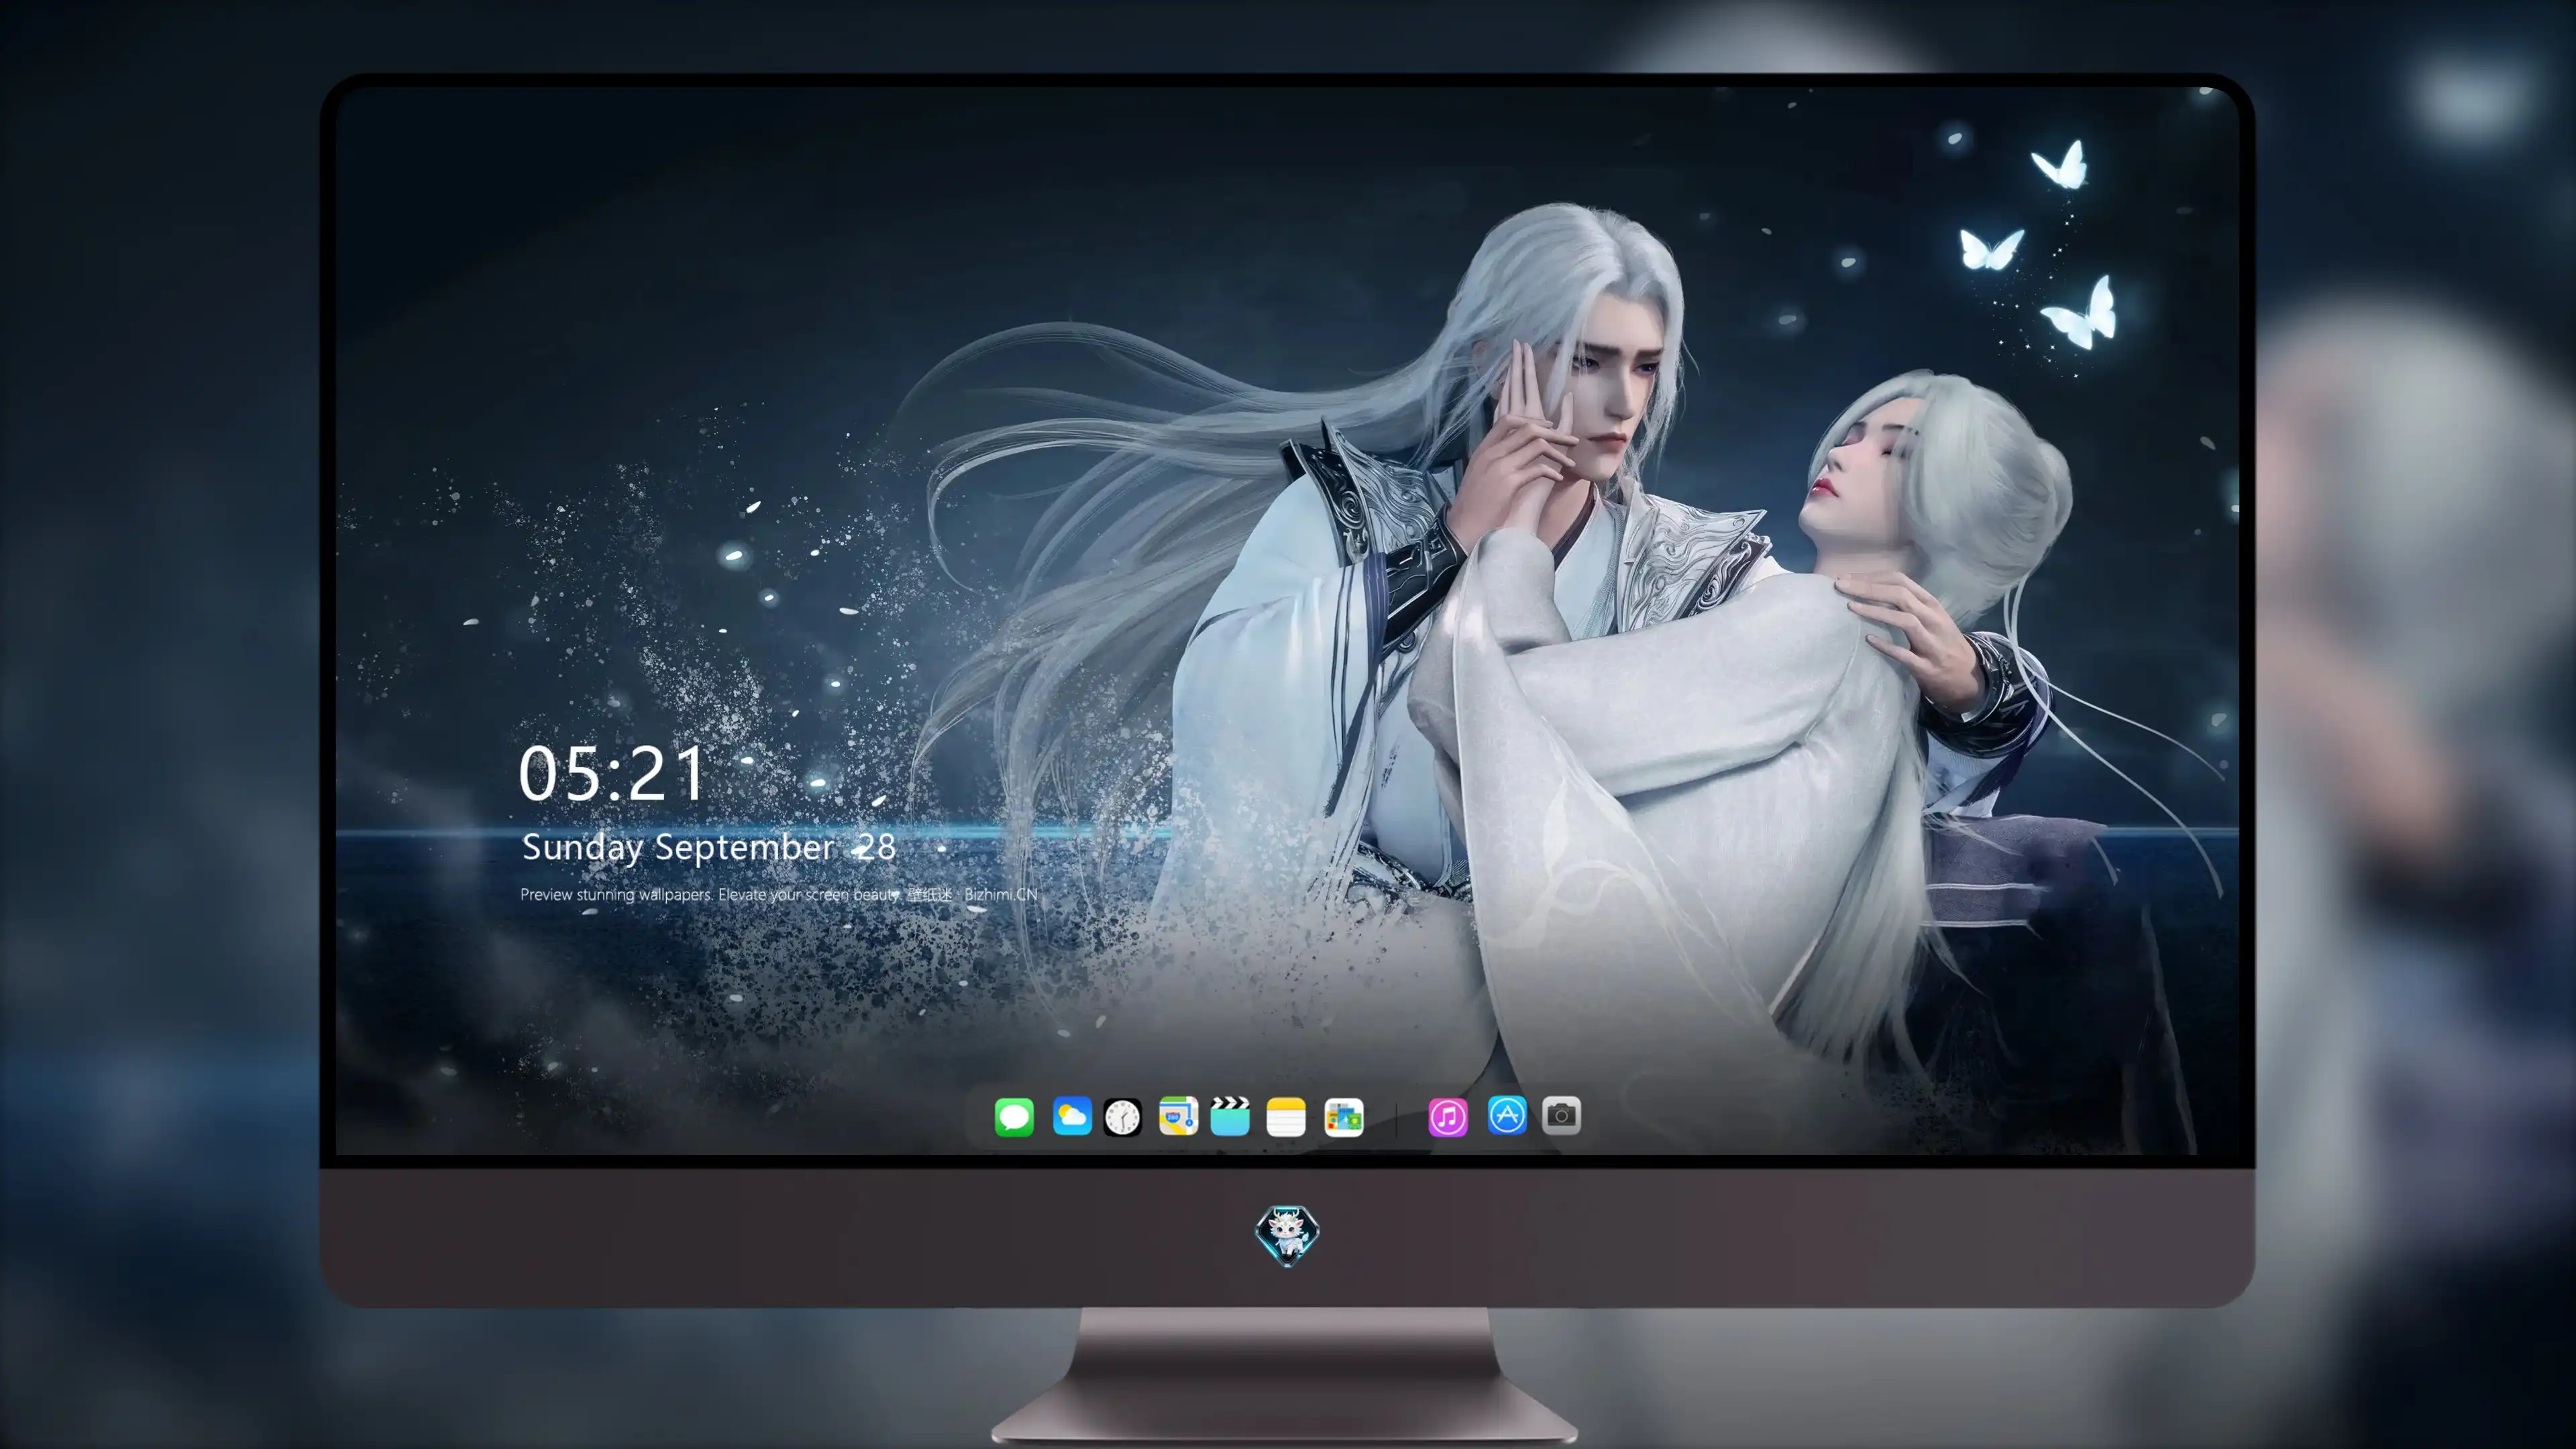The height and width of the screenshot is (1449, 2576).
Task: Open the Camera app icon
Action: click(x=1561, y=1115)
